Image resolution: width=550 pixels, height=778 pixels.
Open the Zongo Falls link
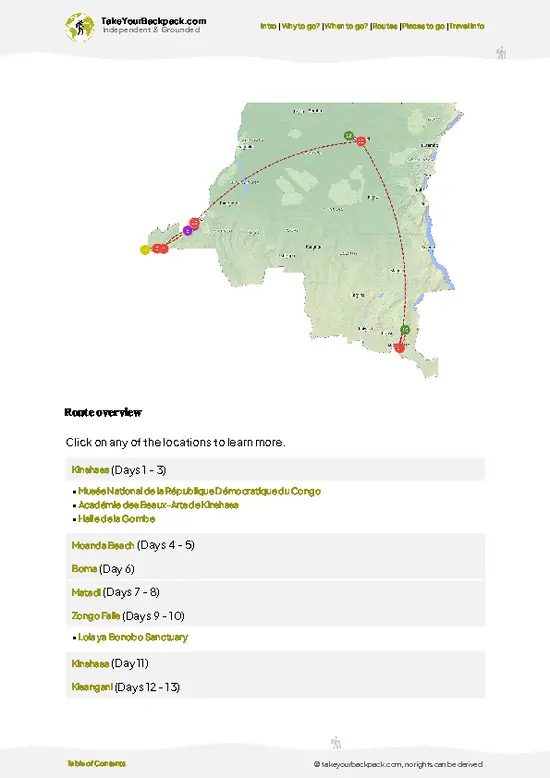96,616
